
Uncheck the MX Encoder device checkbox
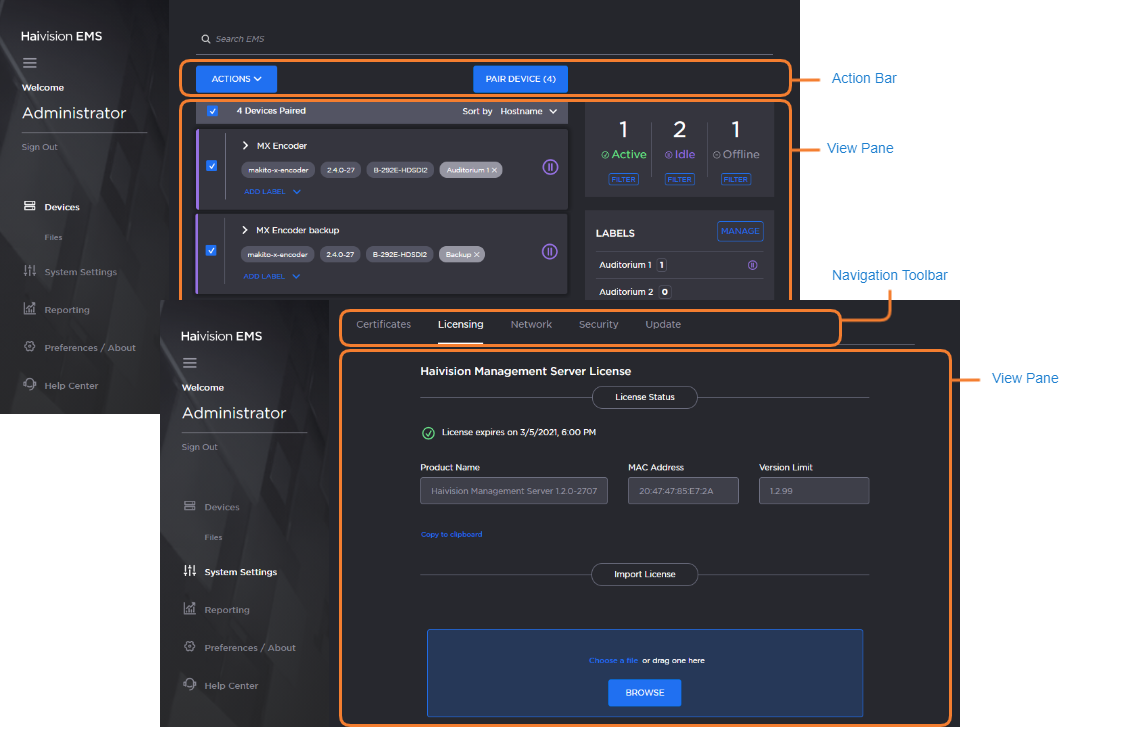tap(211, 166)
